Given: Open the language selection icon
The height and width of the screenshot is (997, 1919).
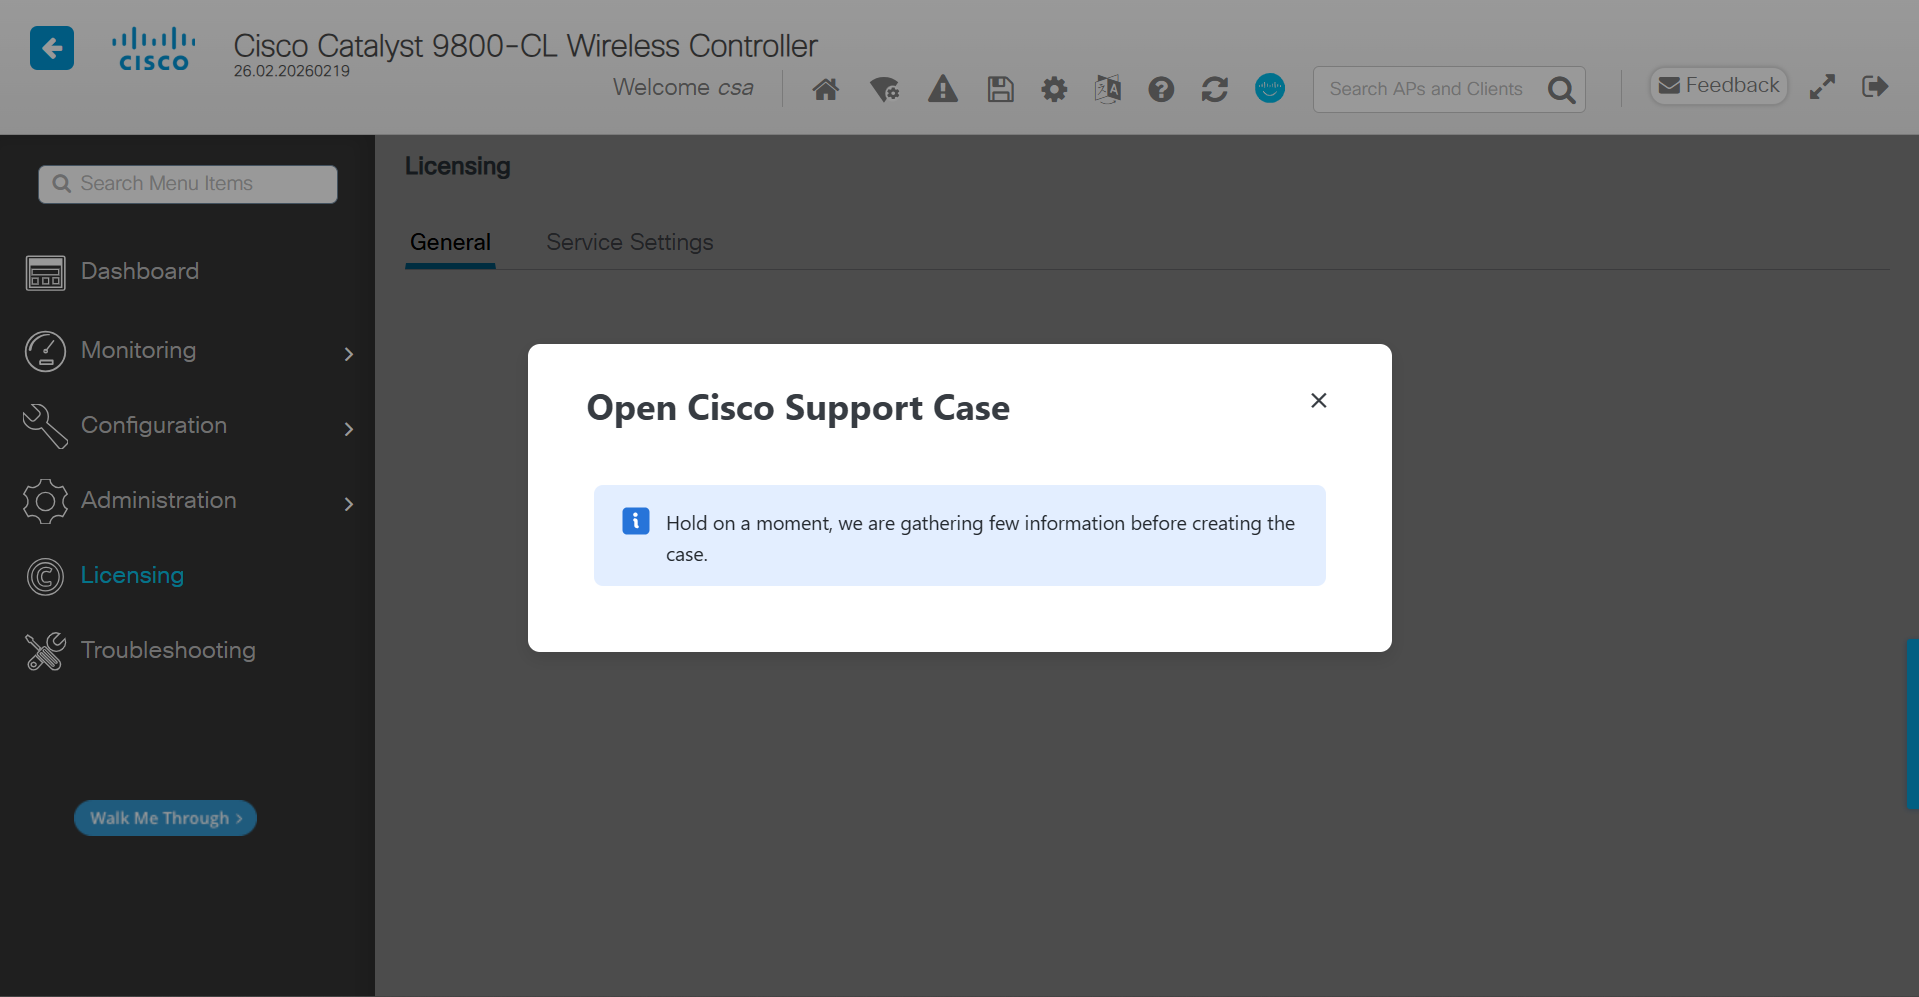Looking at the screenshot, I should point(1107,89).
